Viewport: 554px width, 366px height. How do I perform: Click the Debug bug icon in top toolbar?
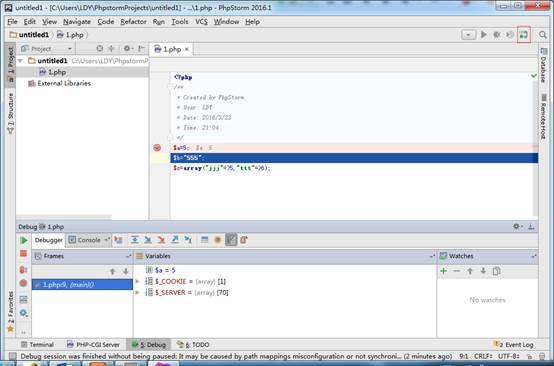tap(497, 35)
